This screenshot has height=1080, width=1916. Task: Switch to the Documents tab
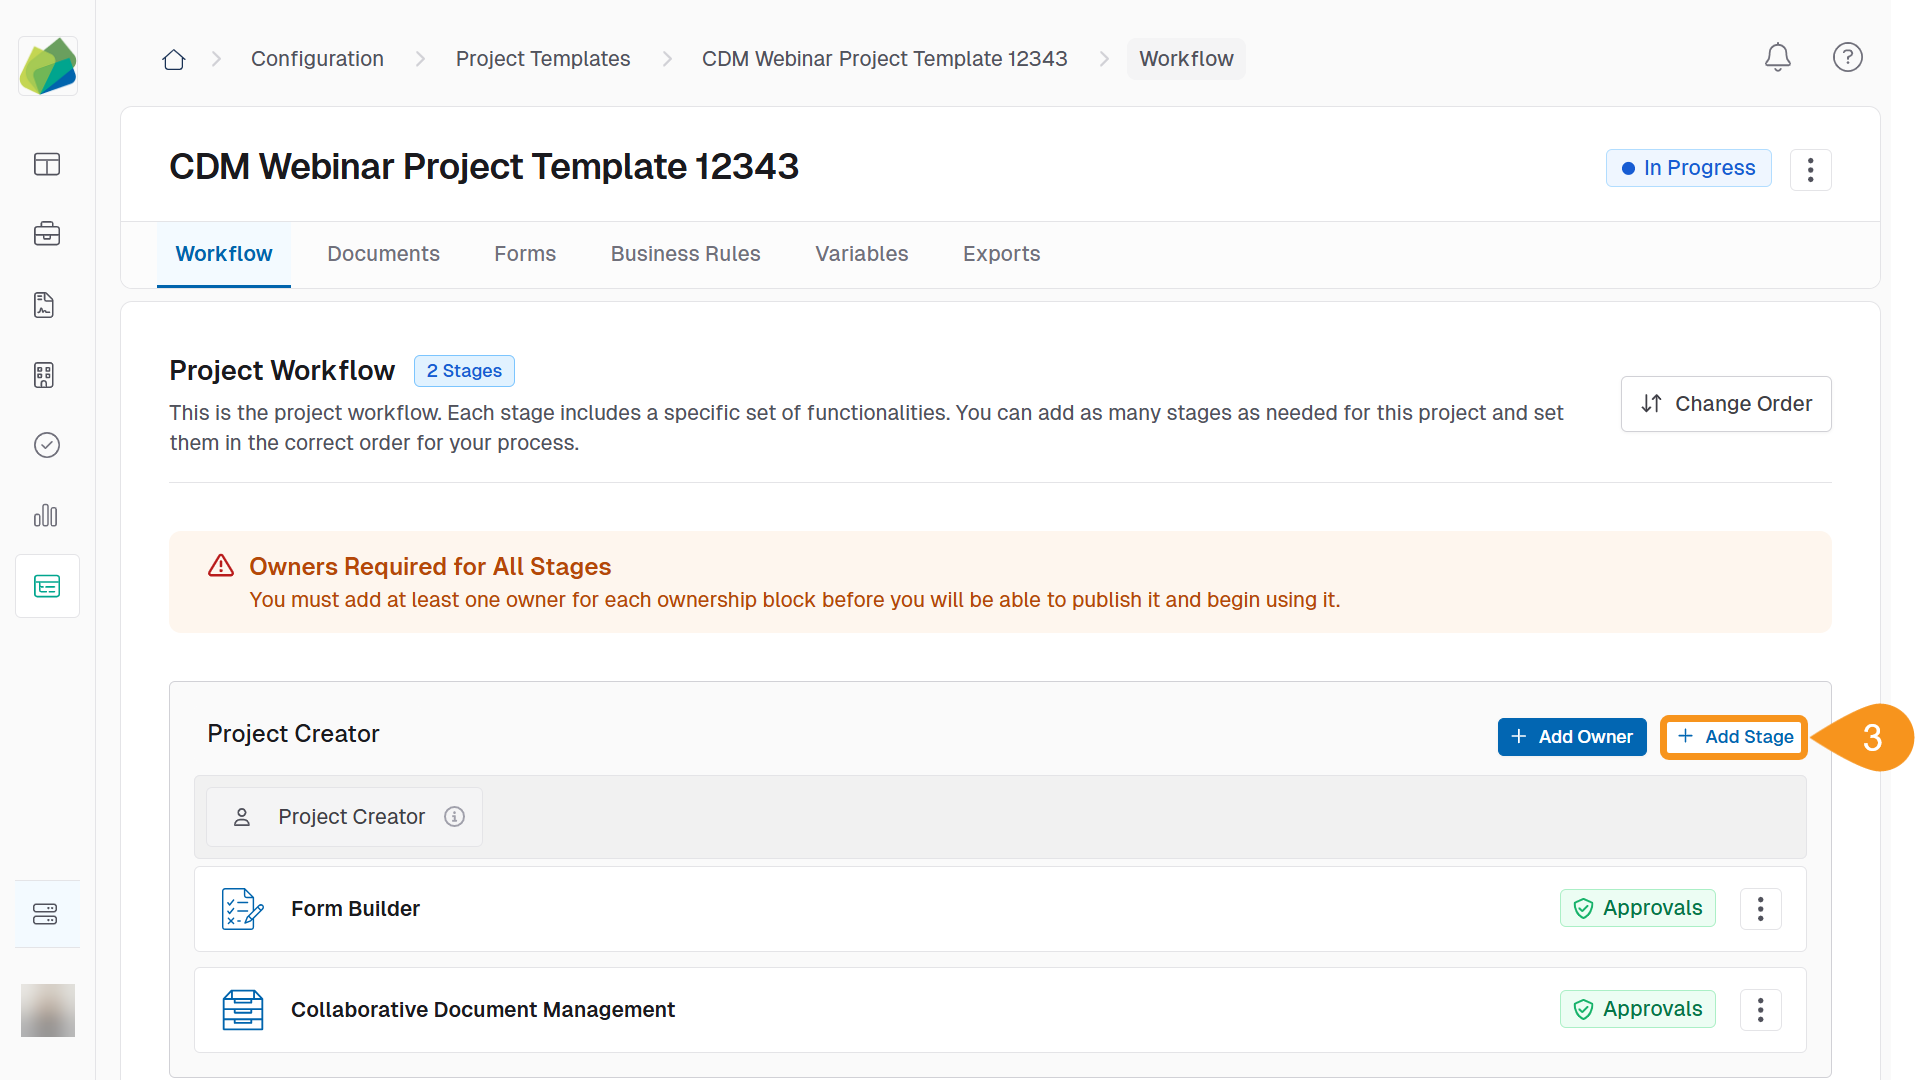[383, 254]
